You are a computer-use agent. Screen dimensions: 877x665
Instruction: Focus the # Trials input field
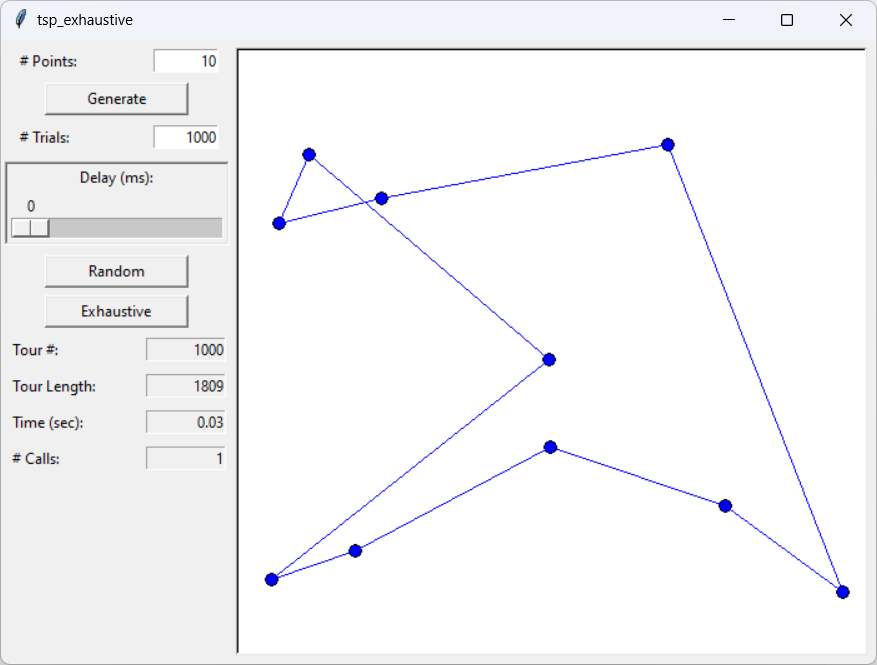point(186,137)
